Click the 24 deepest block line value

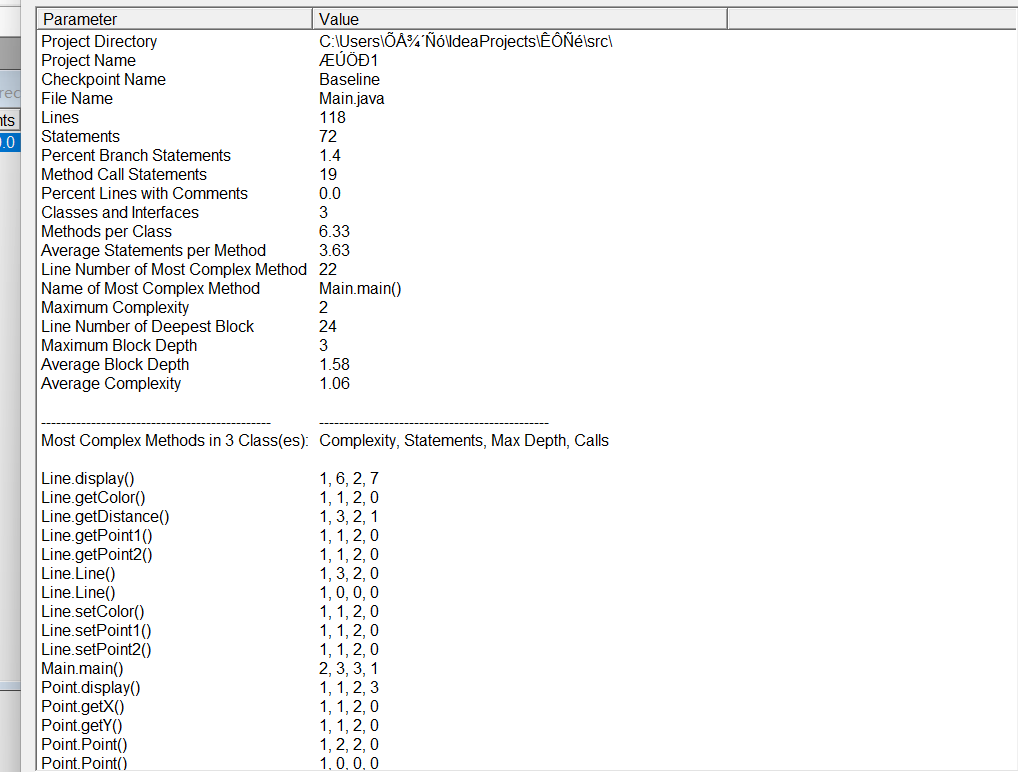pos(328,326)
